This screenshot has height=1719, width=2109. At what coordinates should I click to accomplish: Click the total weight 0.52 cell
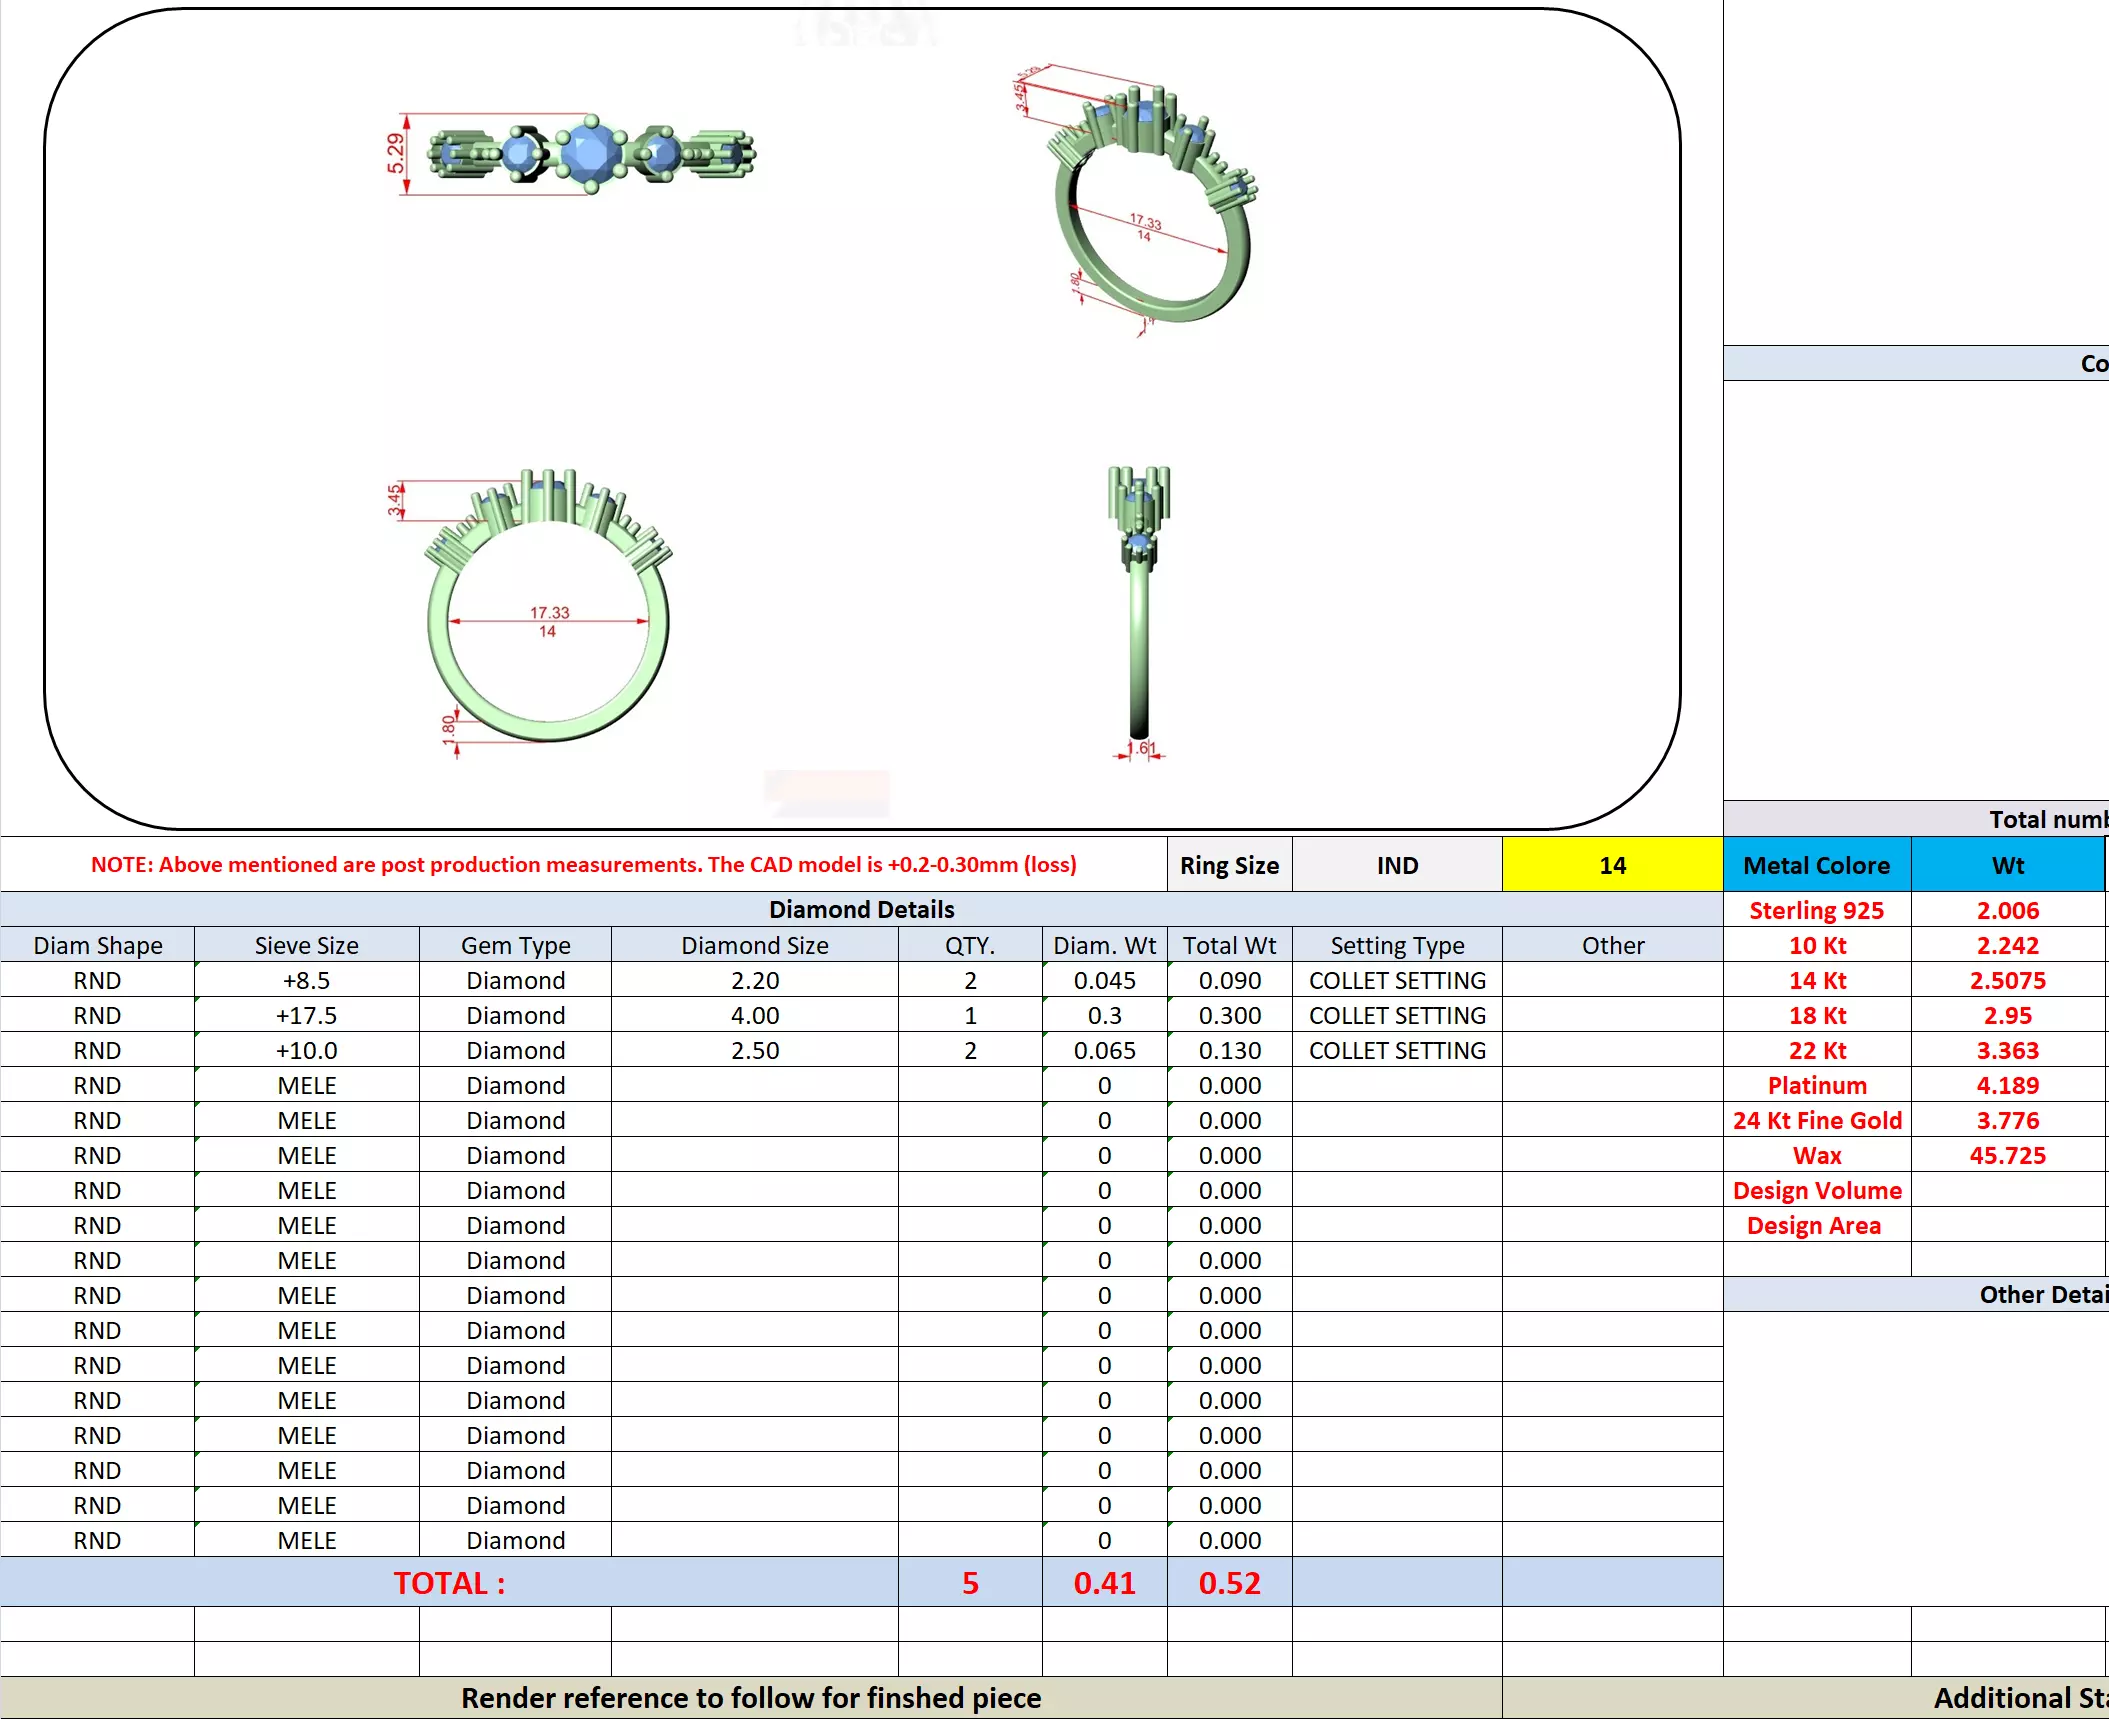pyautogui.click(x=1229, y=1583)
